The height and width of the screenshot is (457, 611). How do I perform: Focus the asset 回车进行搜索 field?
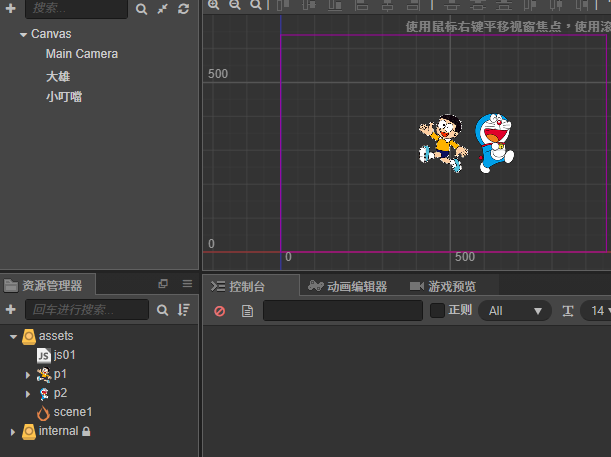click(x=87, y=310)
